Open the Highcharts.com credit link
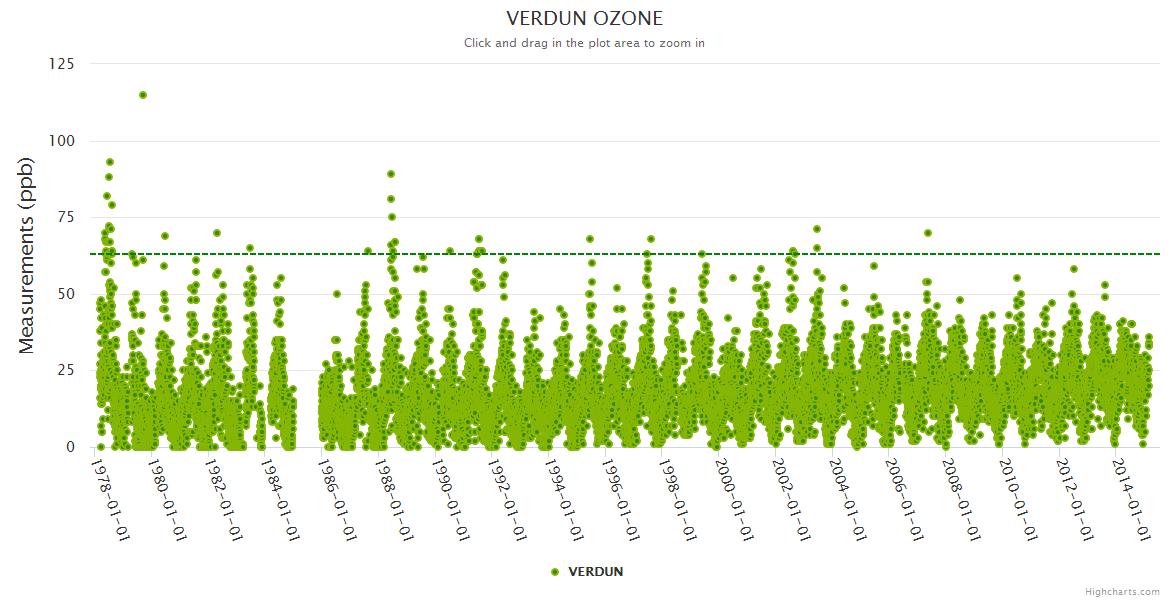This screenshot has width=1170, height=600. [x=1122, y=591]
